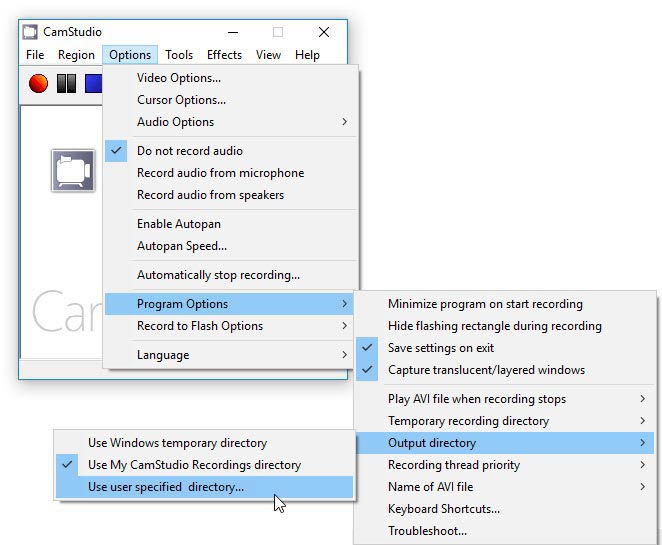Viewport: 662px width, 545px height.
Task: Click Troubleshoot menu entry
Action: 427,531
